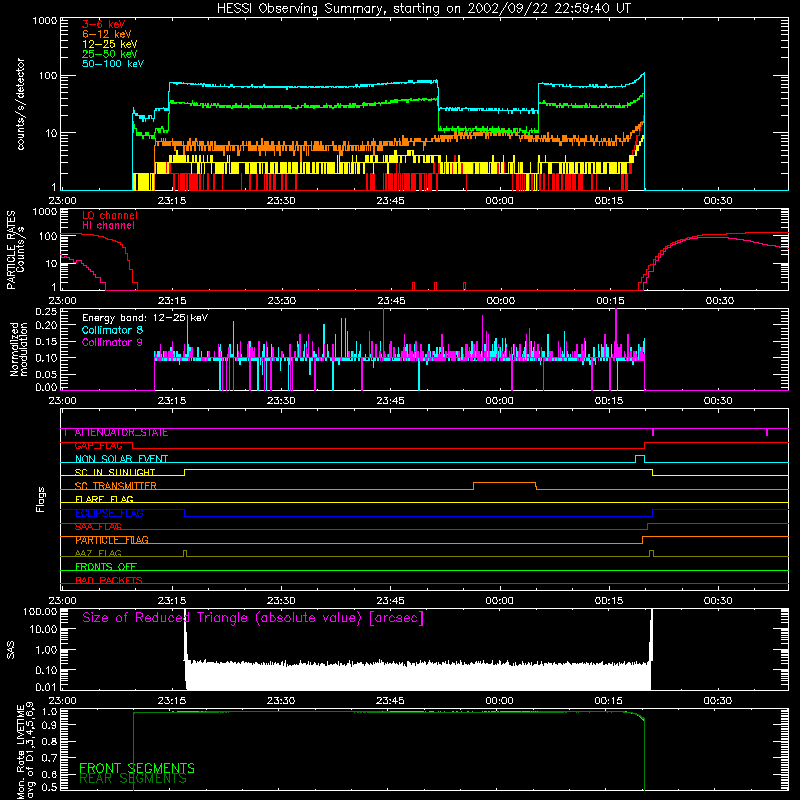This screenshot has height=800, width=800.
Task: Click the '0.05' tick on modulation axis
Action: (x=46, y=374)
